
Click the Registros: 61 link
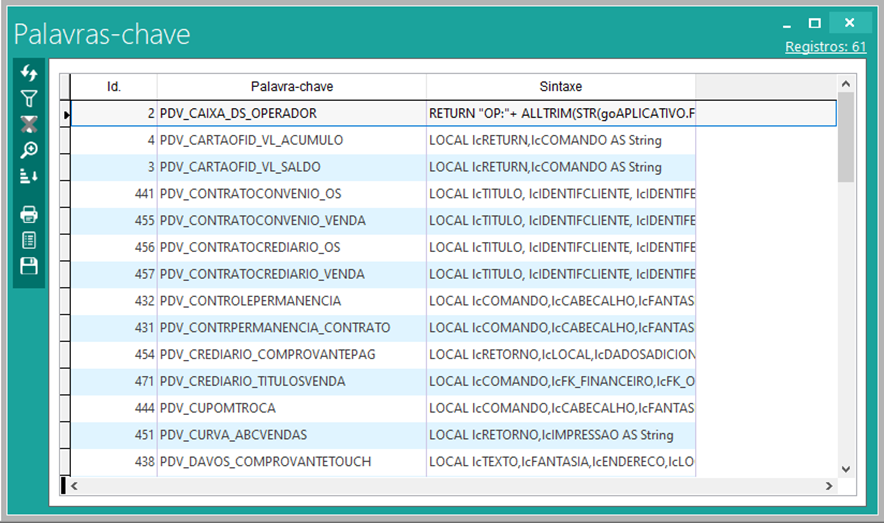pyautogui.click(x=825, y=47)
